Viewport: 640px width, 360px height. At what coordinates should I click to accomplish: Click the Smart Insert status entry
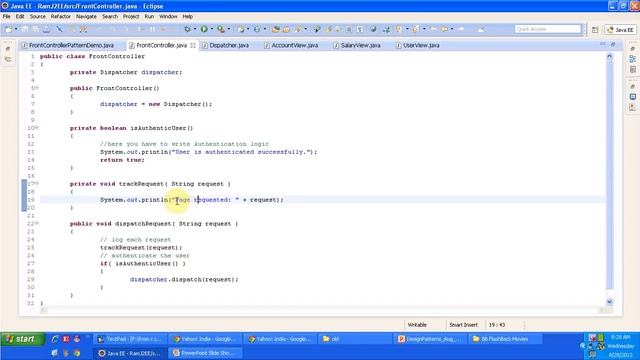[x=463, y=325]
